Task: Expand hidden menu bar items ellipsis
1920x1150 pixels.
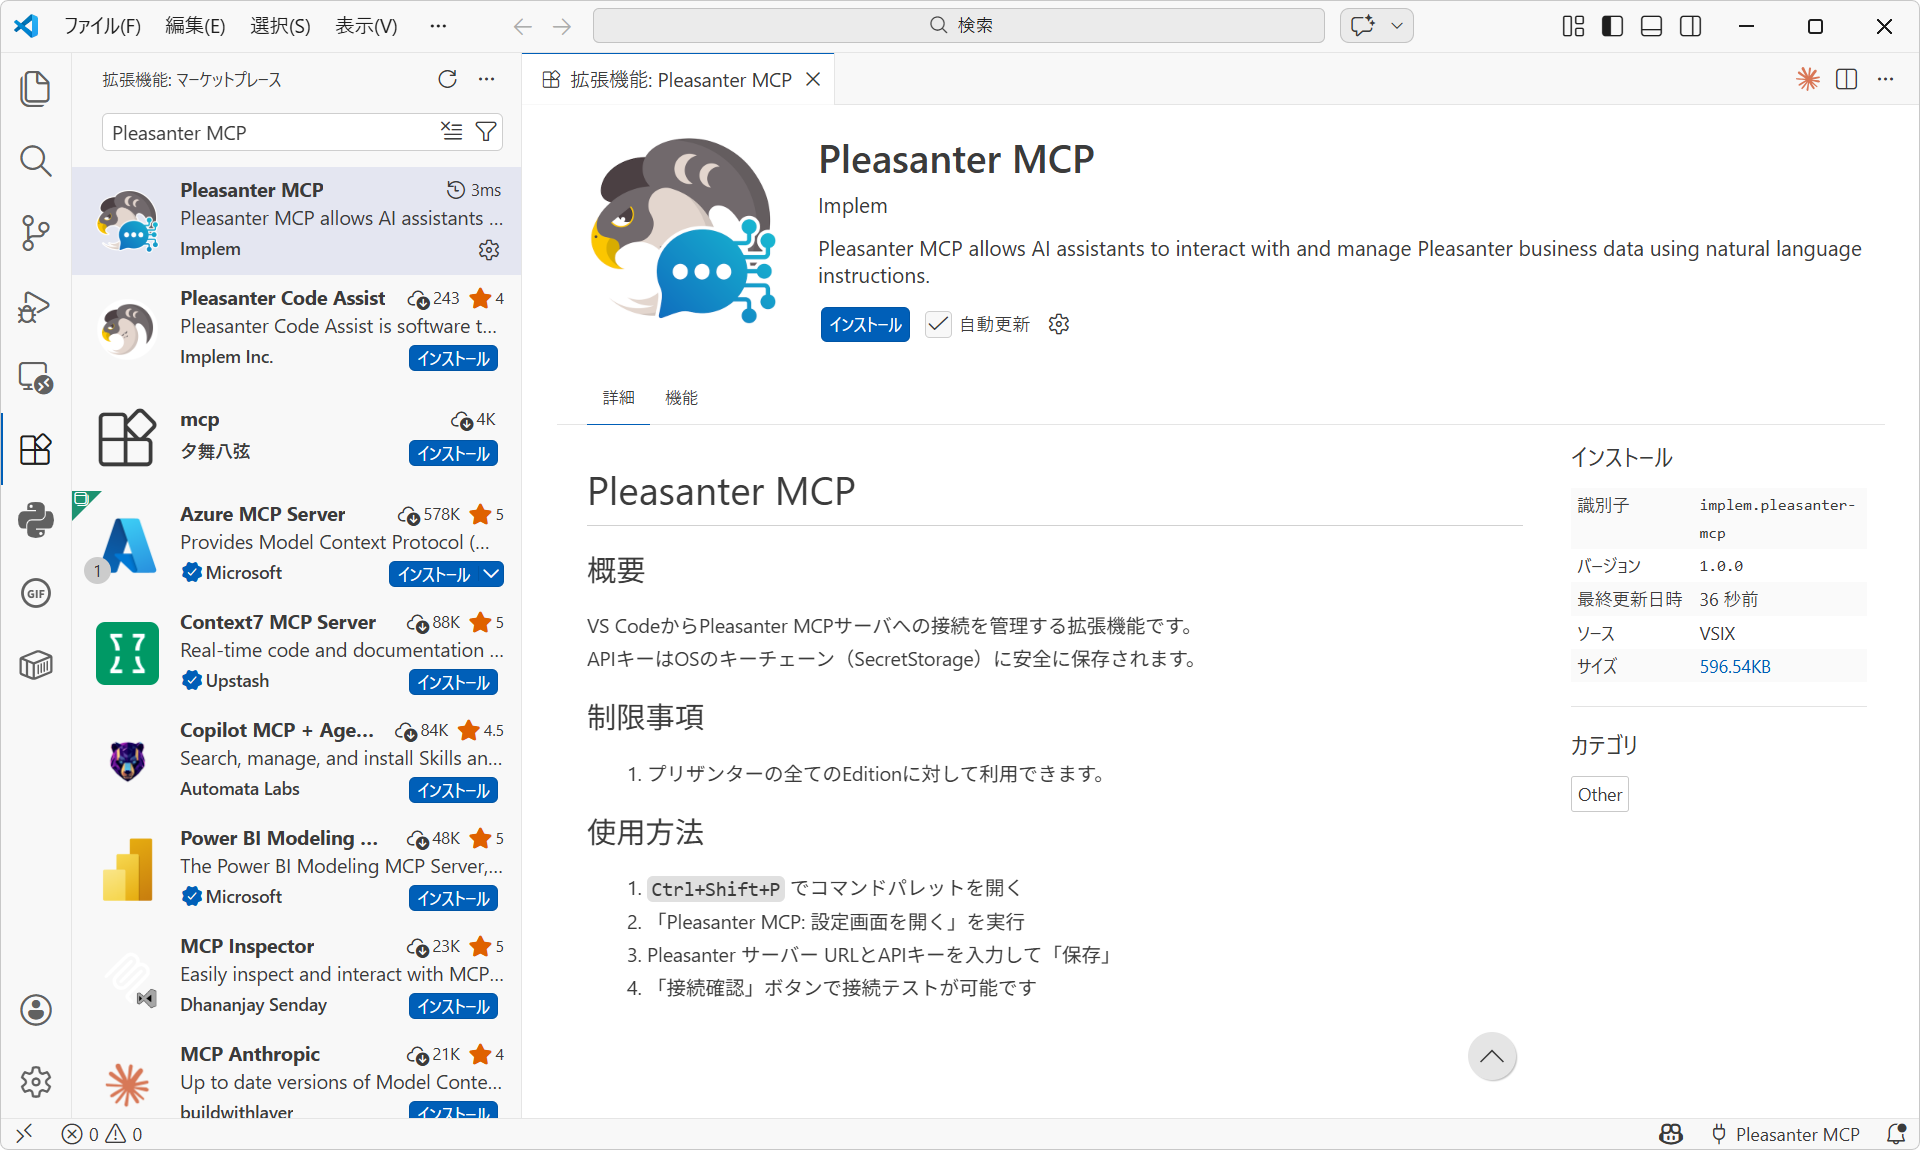Action: [x=438, y=26]
